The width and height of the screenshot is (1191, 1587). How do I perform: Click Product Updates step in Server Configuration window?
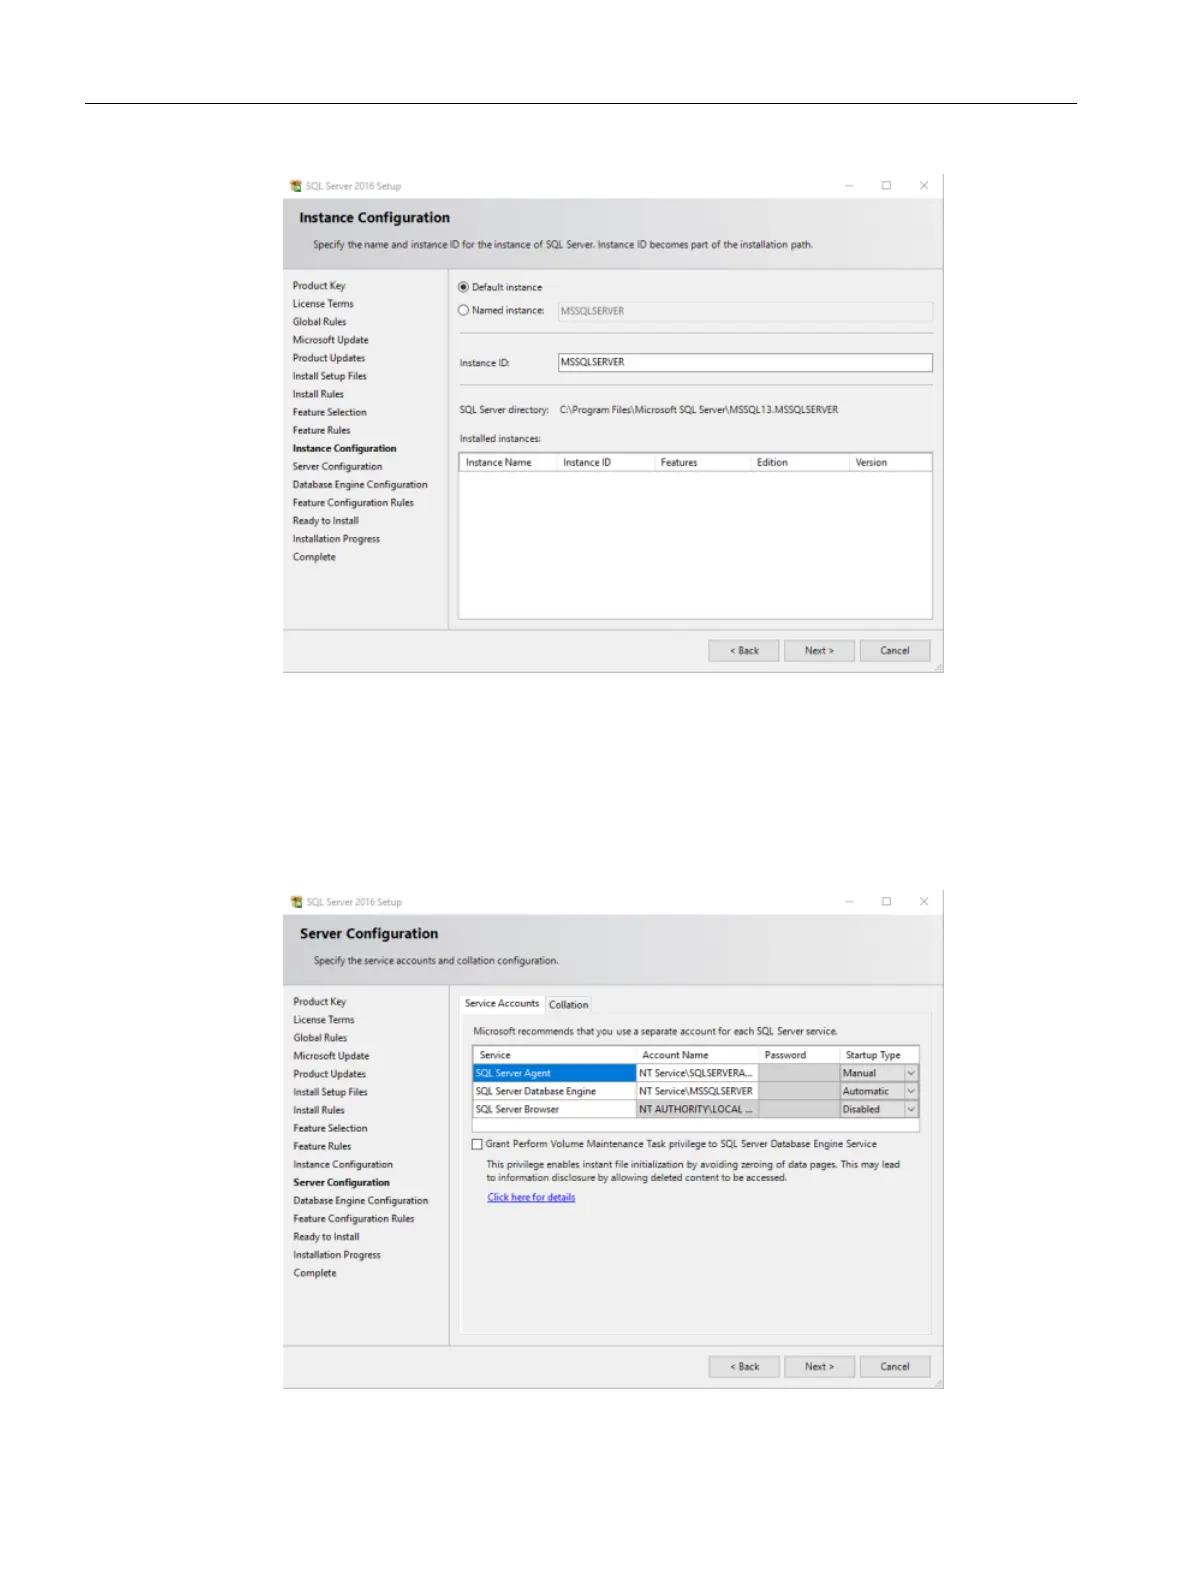[x=329, y=1074]
